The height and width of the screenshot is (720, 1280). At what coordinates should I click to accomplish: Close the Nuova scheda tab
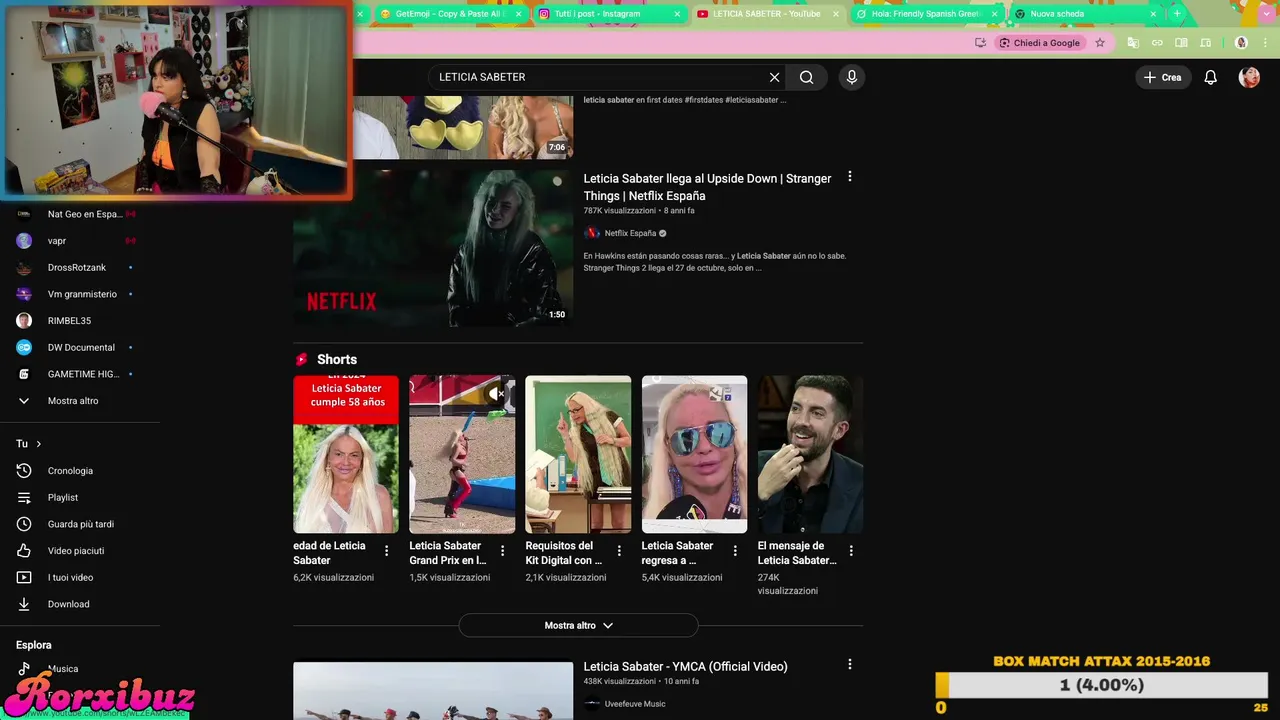[x=1153, y=14]
